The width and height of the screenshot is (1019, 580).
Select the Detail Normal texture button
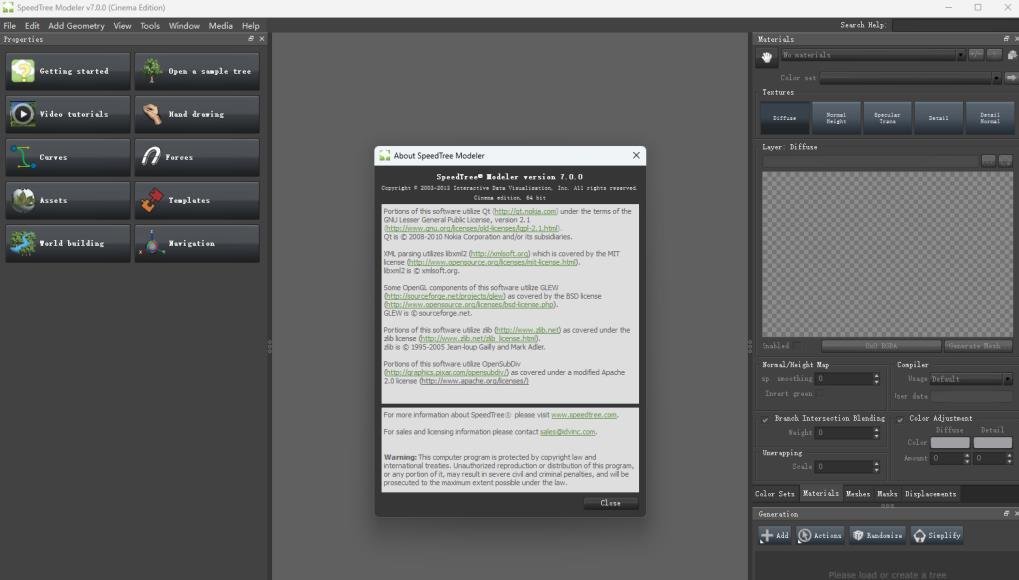[990, 118]
